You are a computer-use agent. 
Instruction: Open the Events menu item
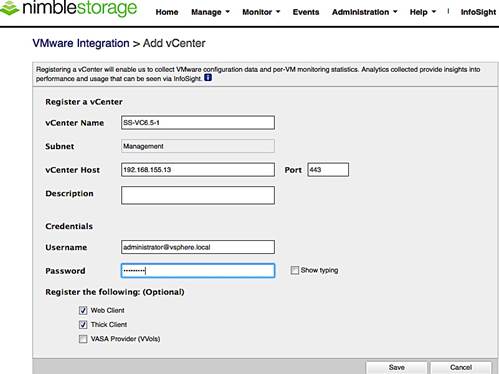[306, 12]
